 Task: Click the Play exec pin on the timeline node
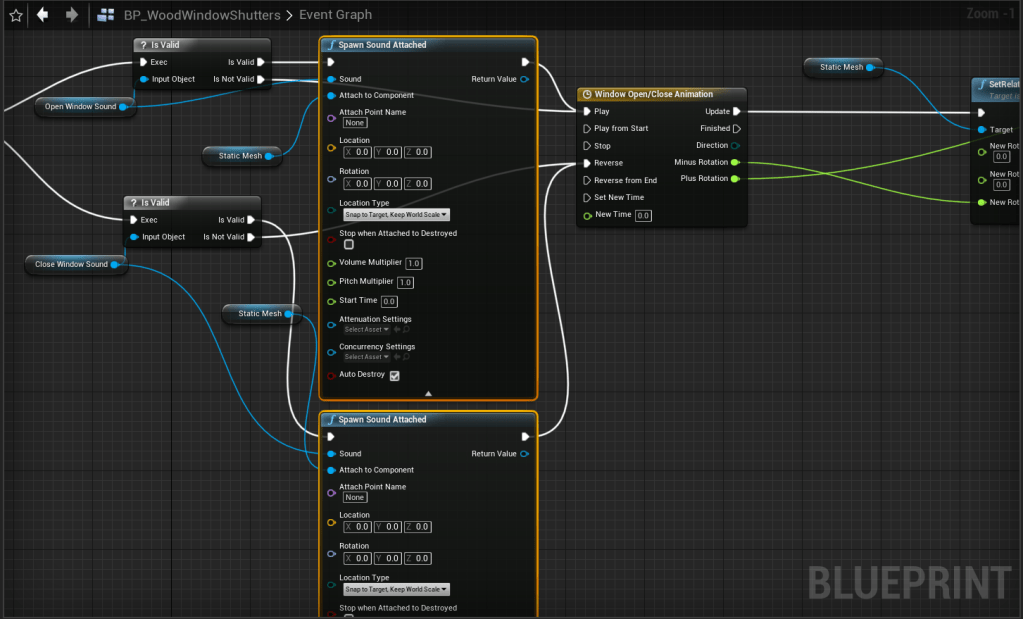click(x=587, y=112)
